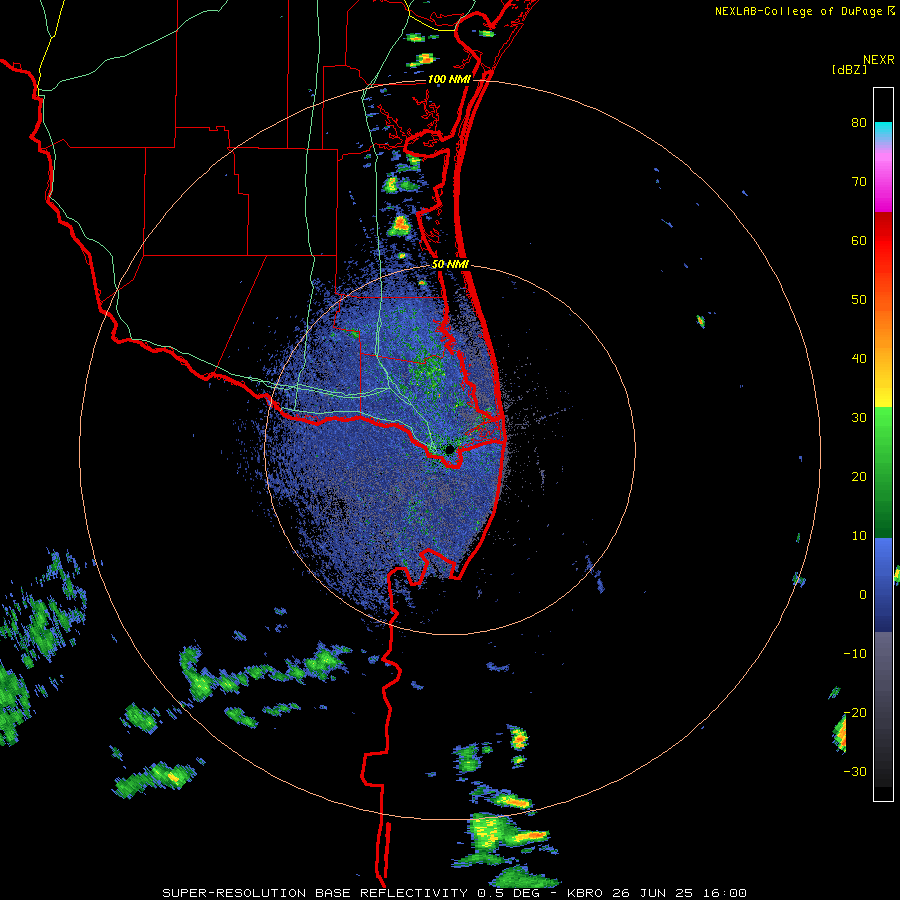Viewport: 900px width, 900px height.
Task: Click the 50 tick label on the dBZ scale
Action: pos(859,300)
